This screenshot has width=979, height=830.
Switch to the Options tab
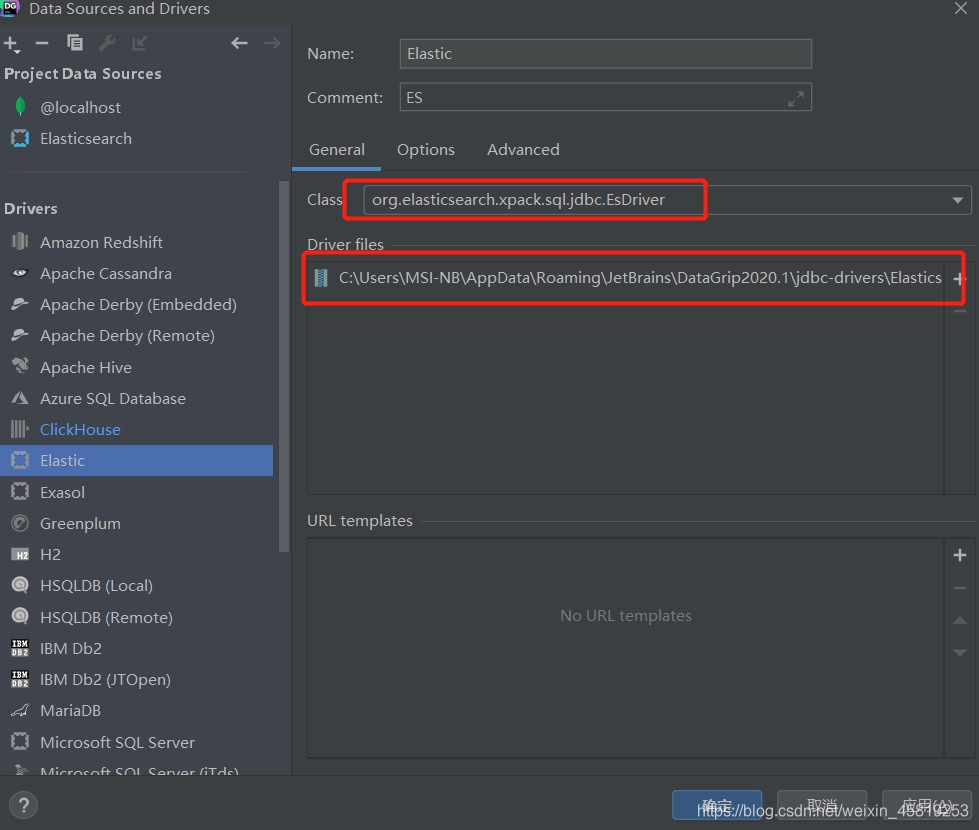pos(426,150)
